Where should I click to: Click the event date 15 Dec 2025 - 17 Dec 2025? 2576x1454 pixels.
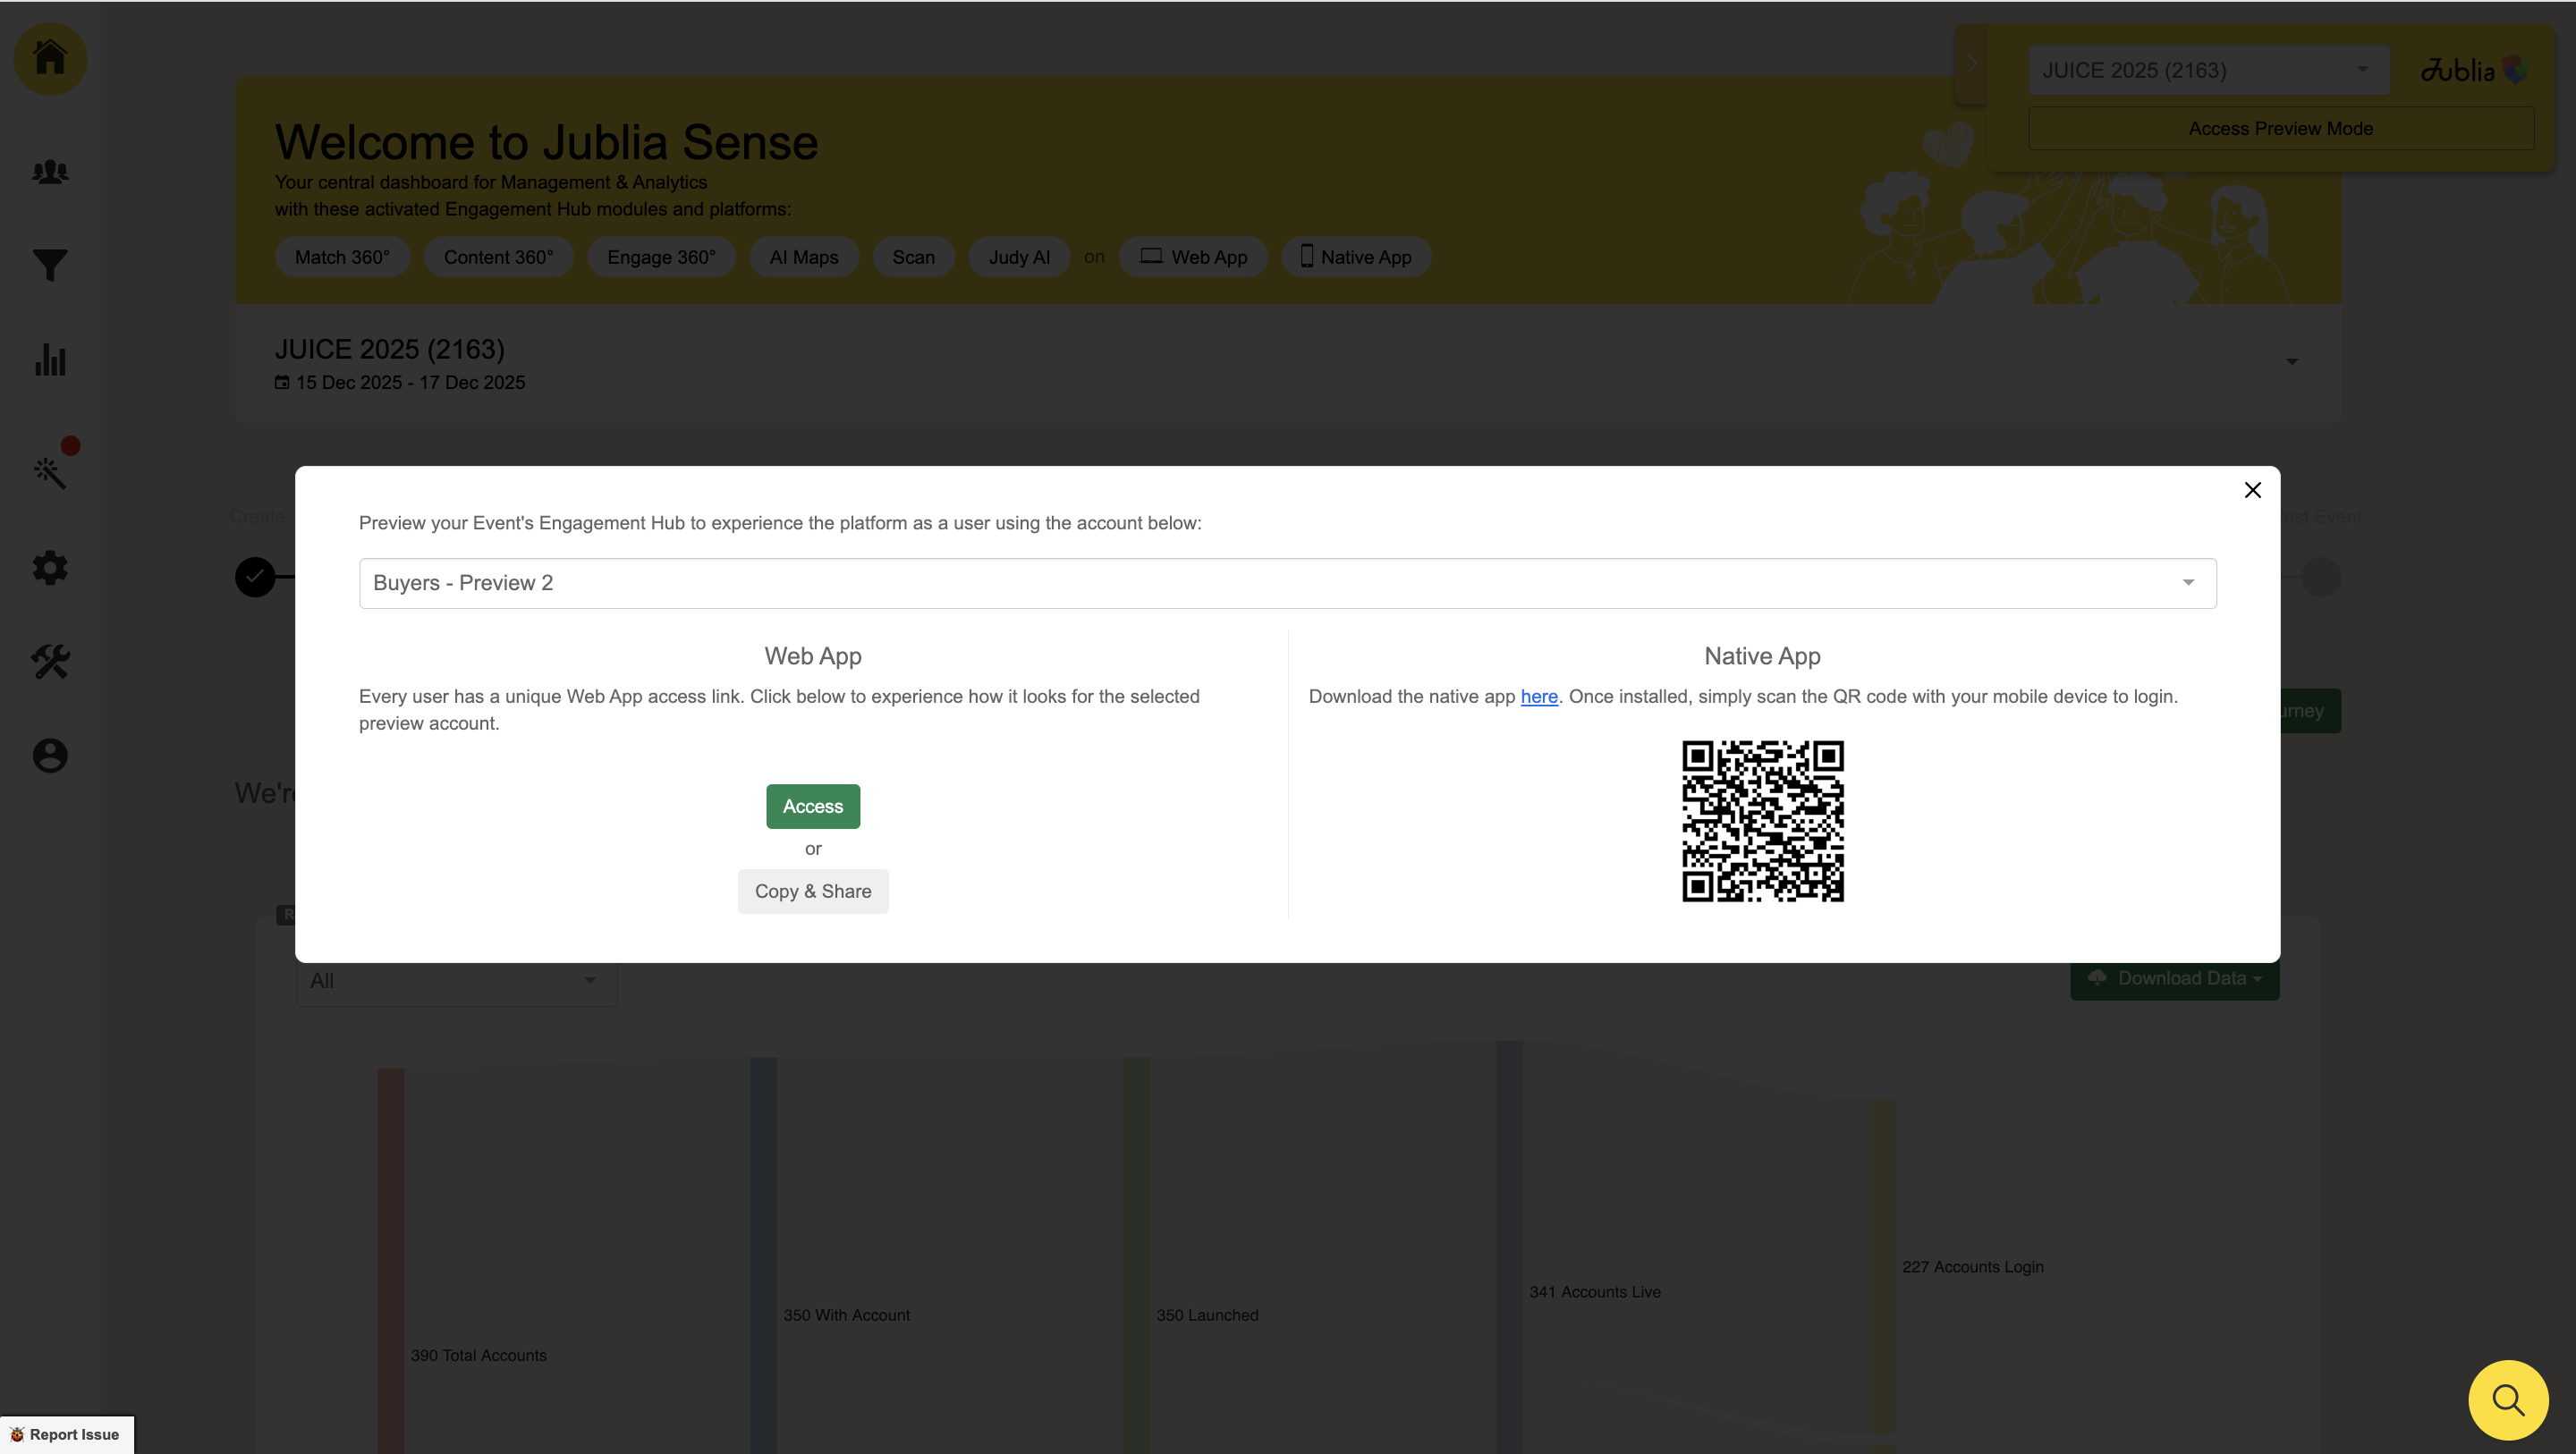[x=410, y=383]
